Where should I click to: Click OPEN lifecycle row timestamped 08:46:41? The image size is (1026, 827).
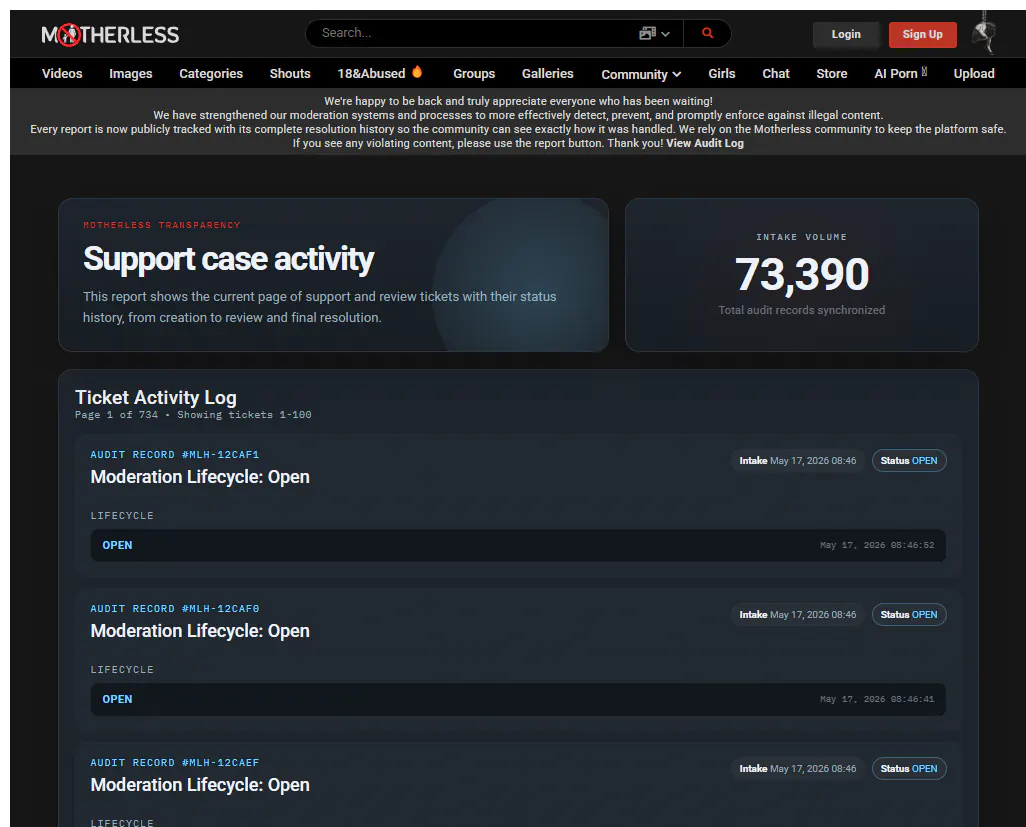[x=518, y=699]
